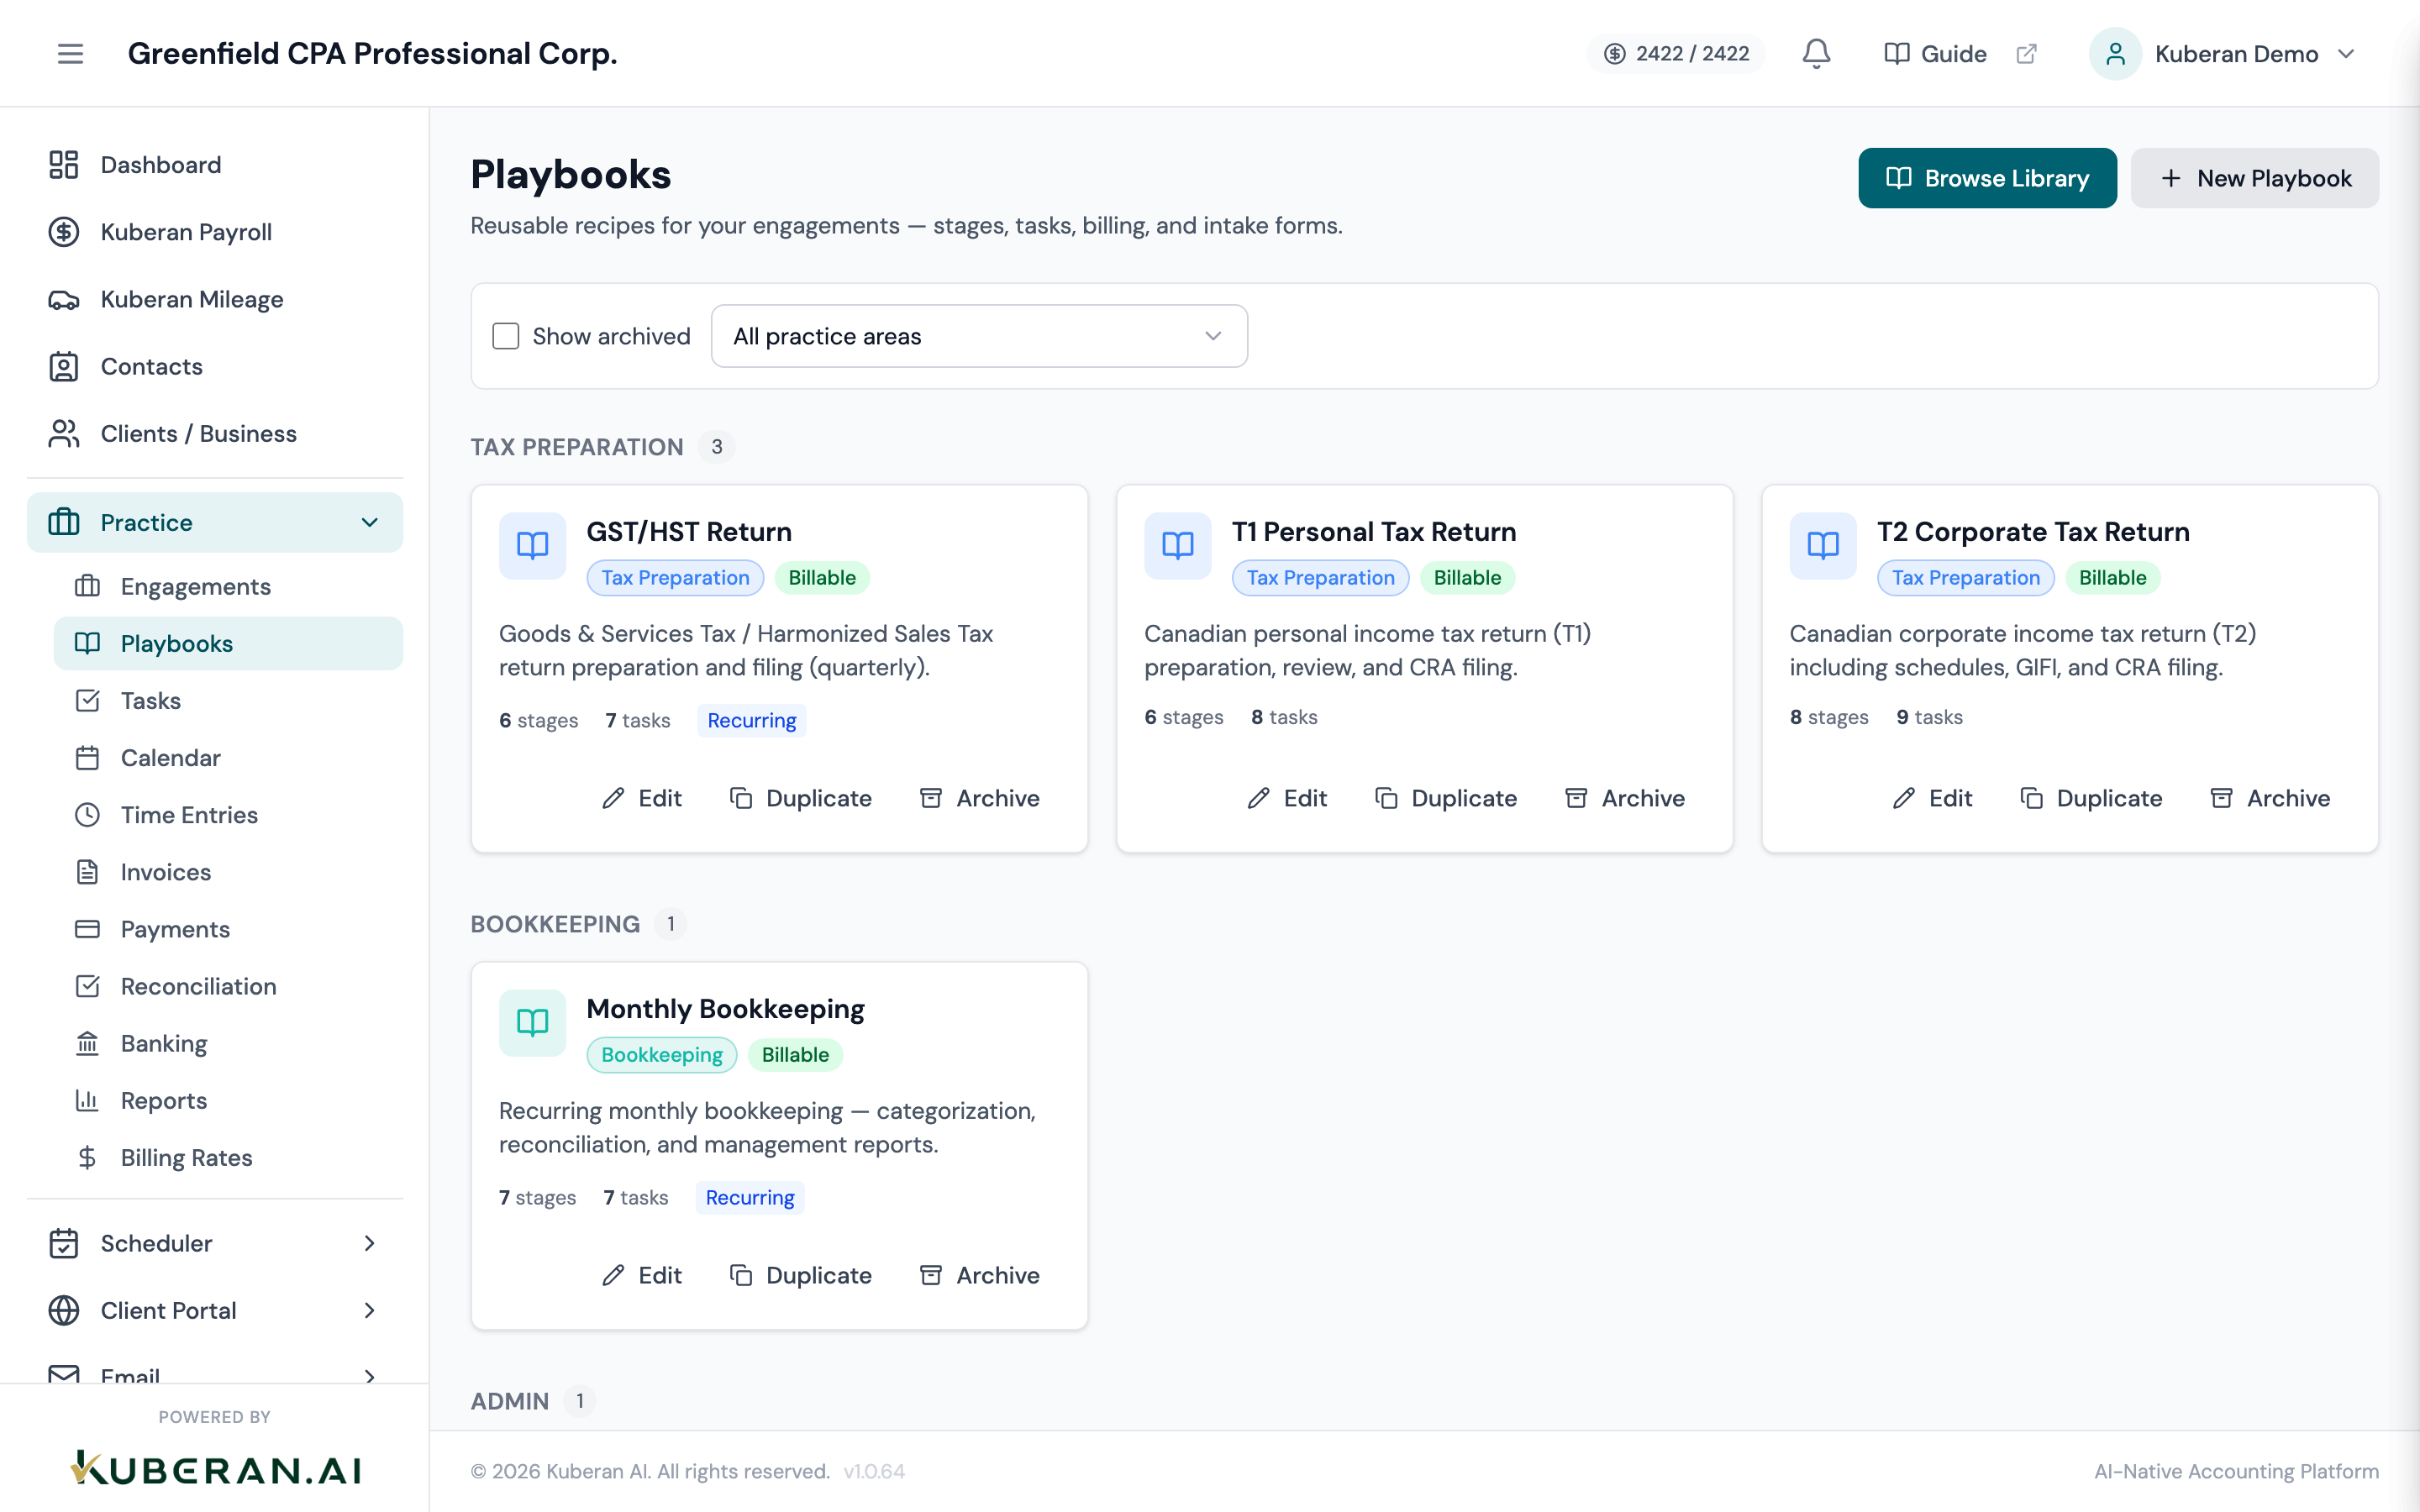Duplicate the GST/HST Return playbook
The width and height of the screenshot is (2420, 1512).
(800, 798)
